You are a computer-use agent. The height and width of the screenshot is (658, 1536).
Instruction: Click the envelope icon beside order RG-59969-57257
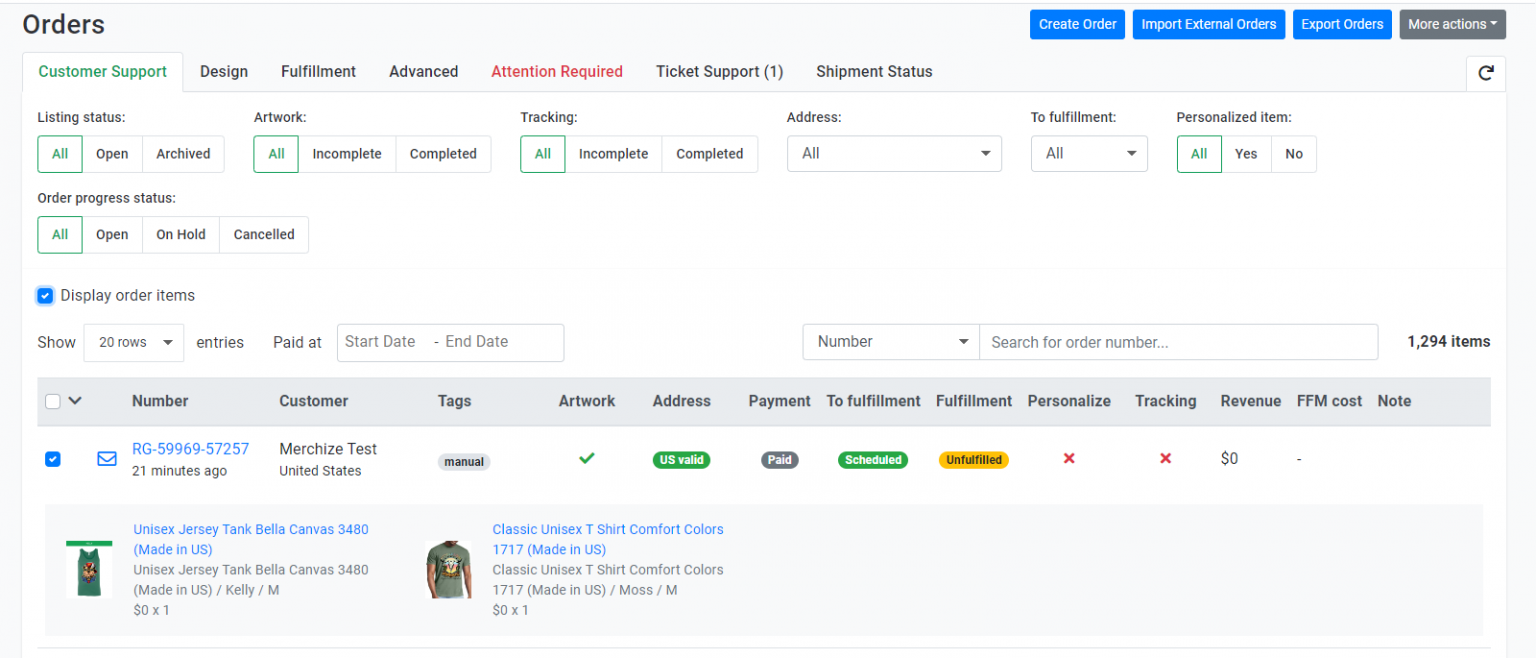pyautogui.click(x=106, y=459)
